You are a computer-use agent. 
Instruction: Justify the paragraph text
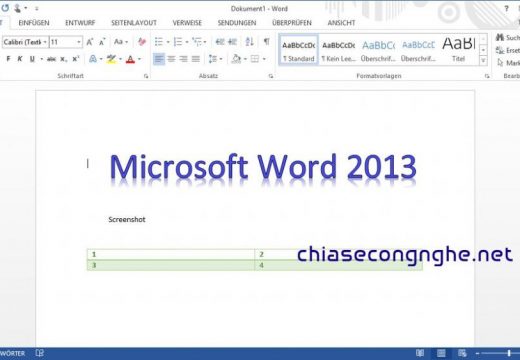[196, 59]
